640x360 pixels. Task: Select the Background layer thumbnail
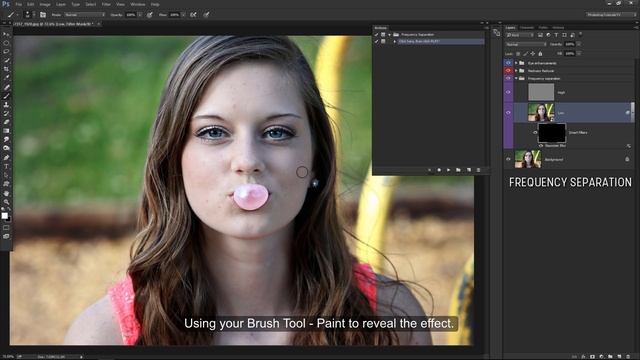point(528,159)
